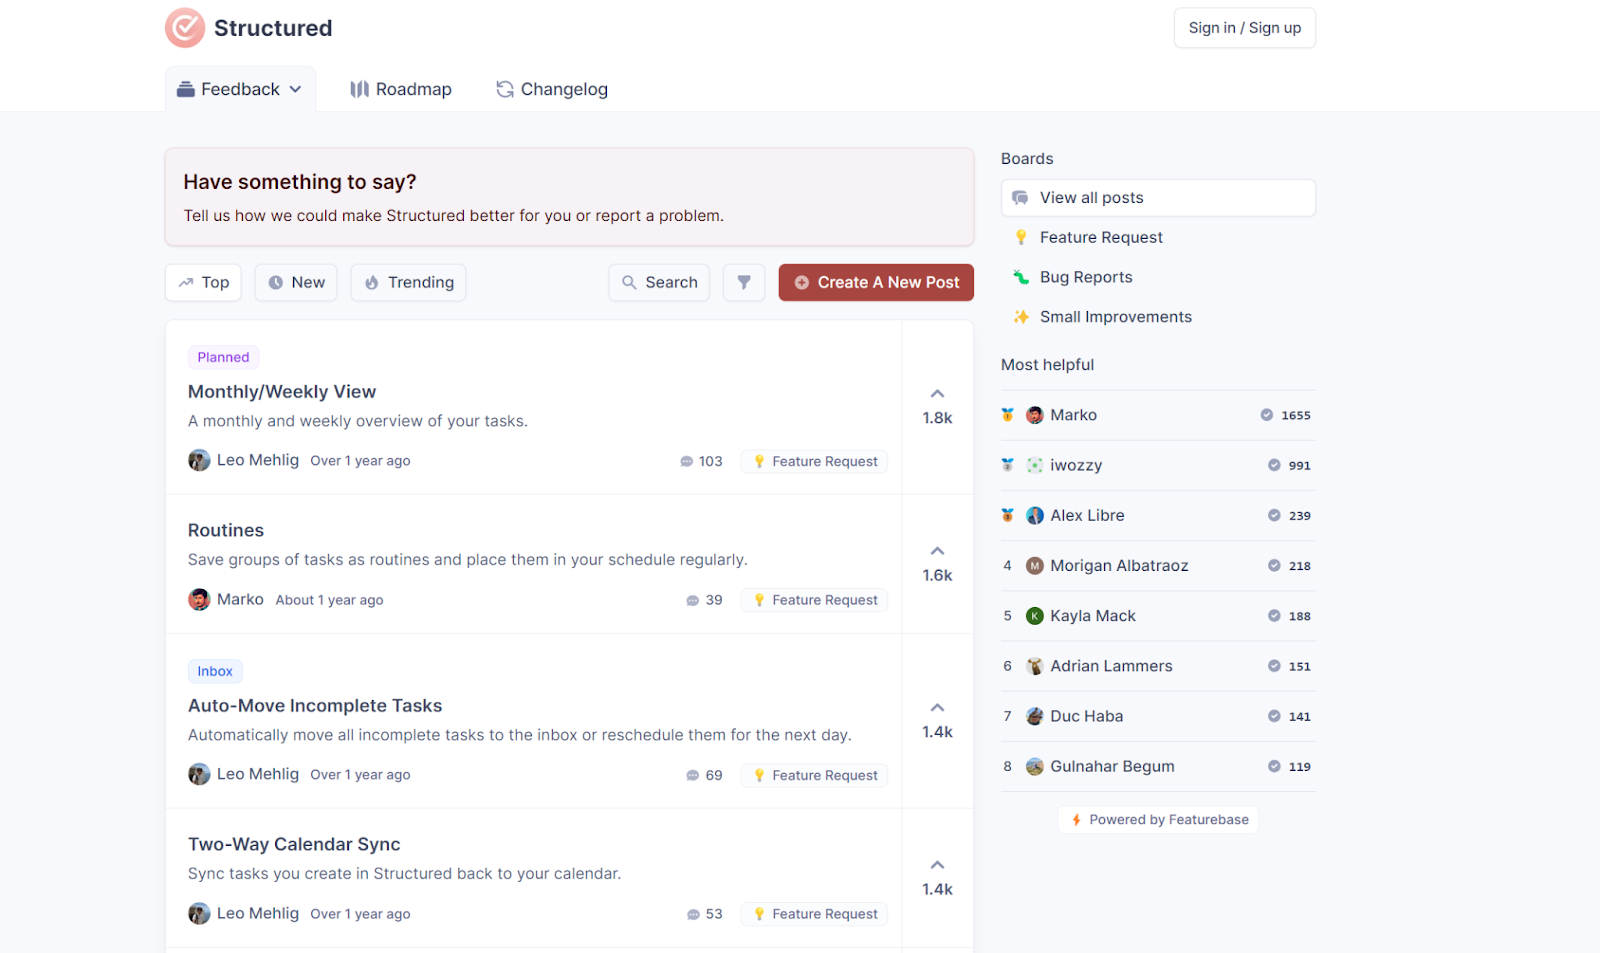Click Kayla Mack's 188 score checkmark icon
The width and height of the screenshot is (1600, 953).
(1274, 616)
